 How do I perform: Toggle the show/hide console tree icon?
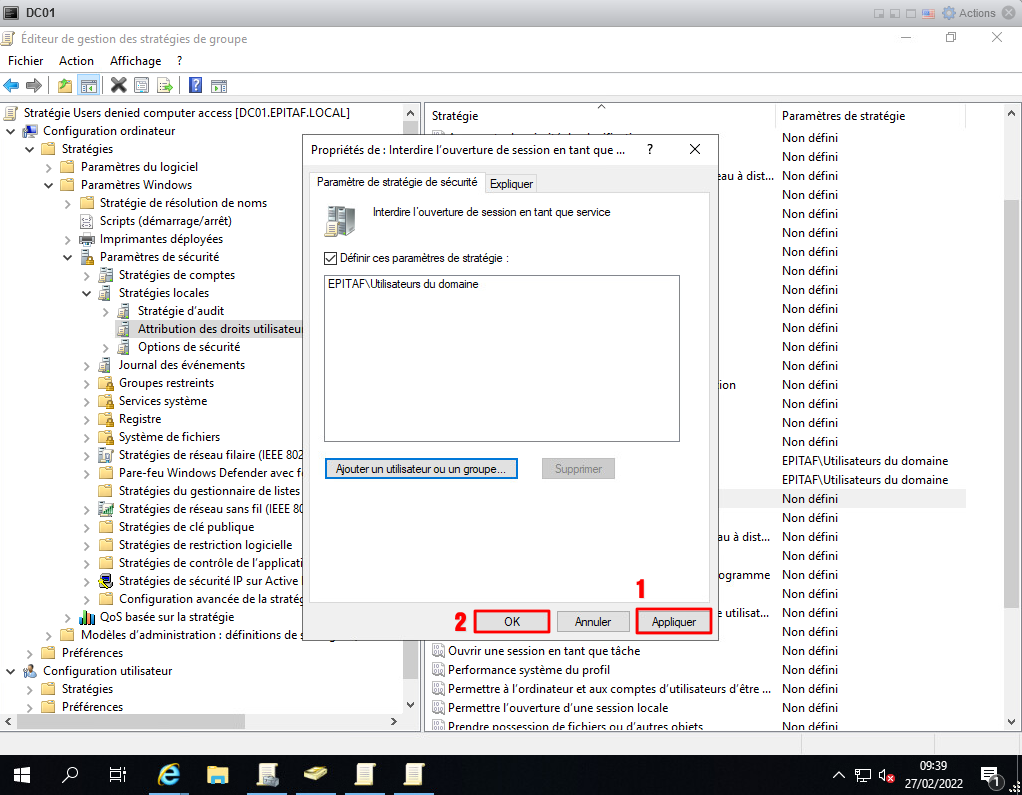click(x=89, y=85)
